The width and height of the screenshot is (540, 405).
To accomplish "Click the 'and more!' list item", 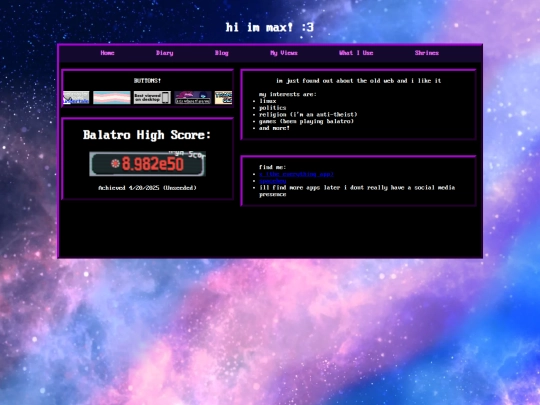I will coord(274,128).
